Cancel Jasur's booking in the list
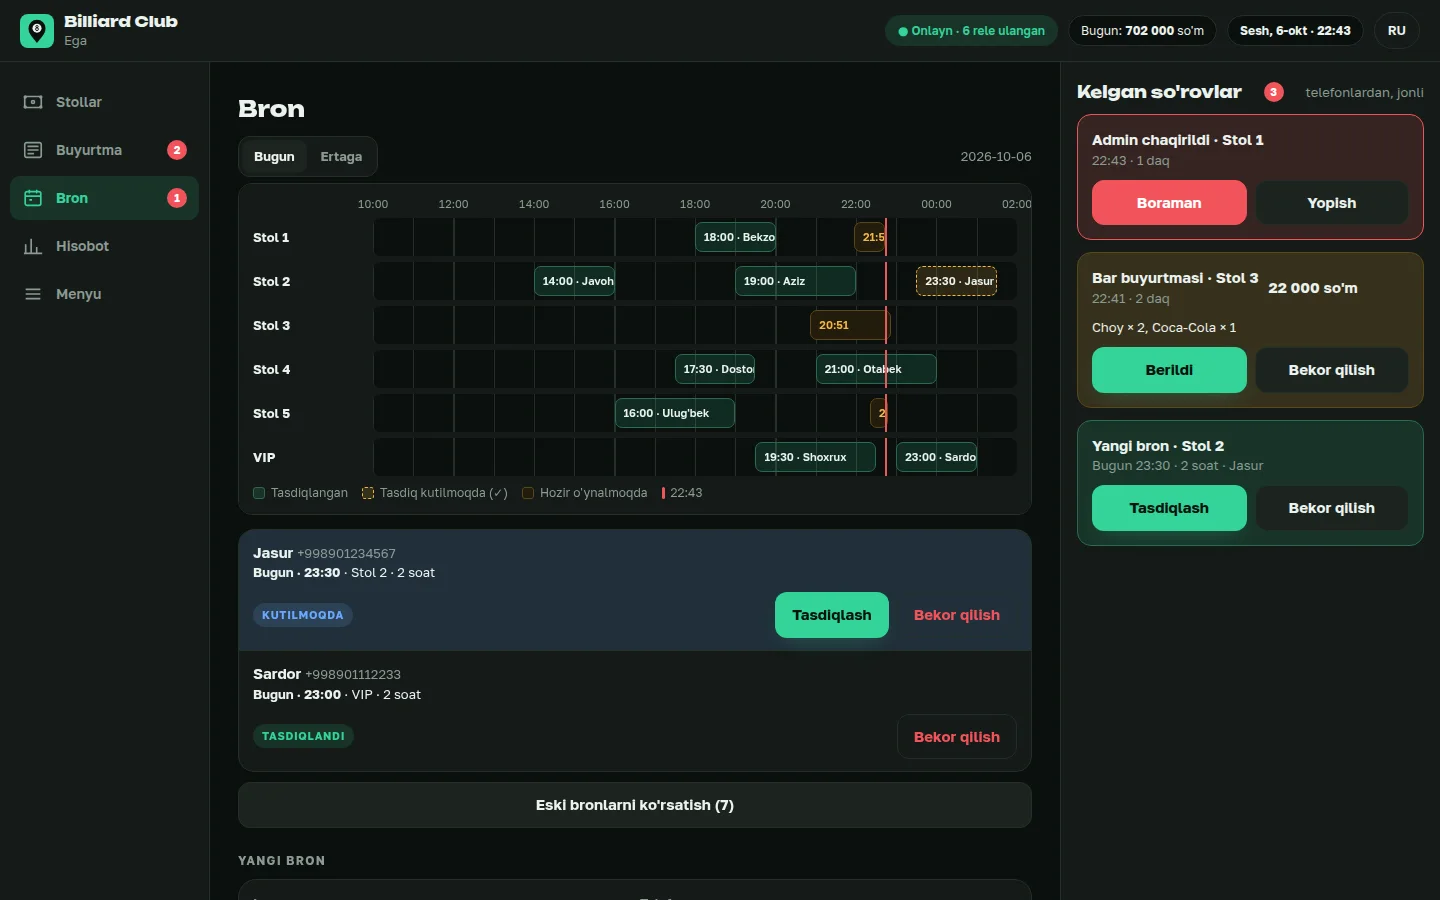1440x900 pixels. click(x=957, y=615)
